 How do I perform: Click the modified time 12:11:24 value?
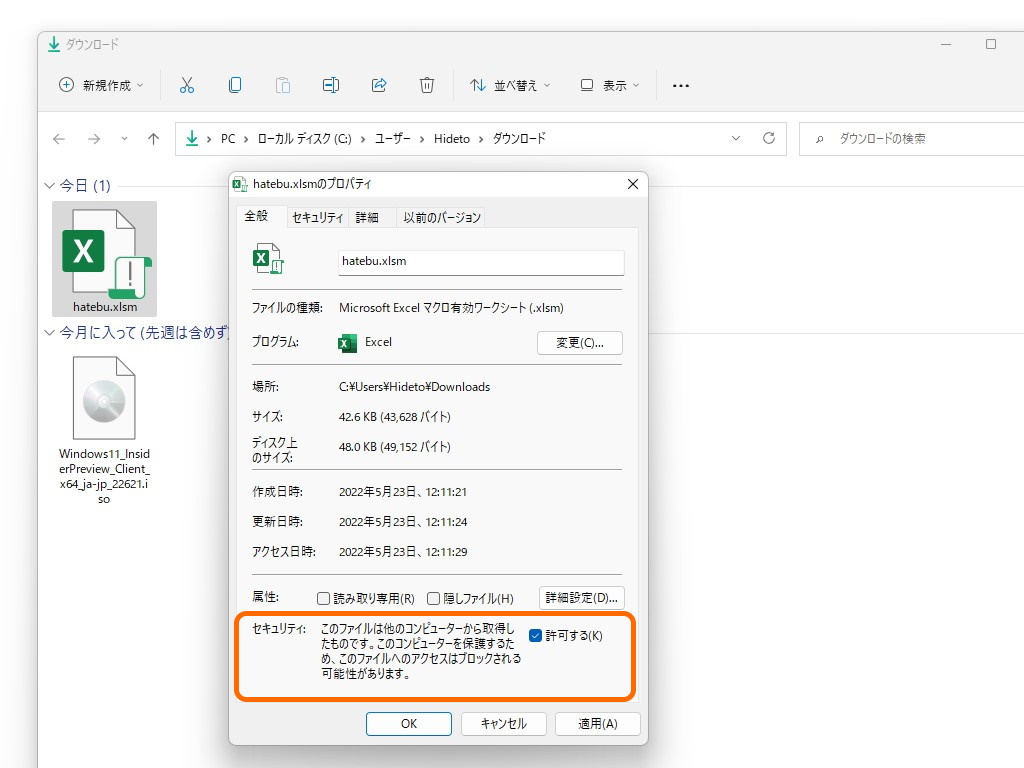tap(403, 522)
